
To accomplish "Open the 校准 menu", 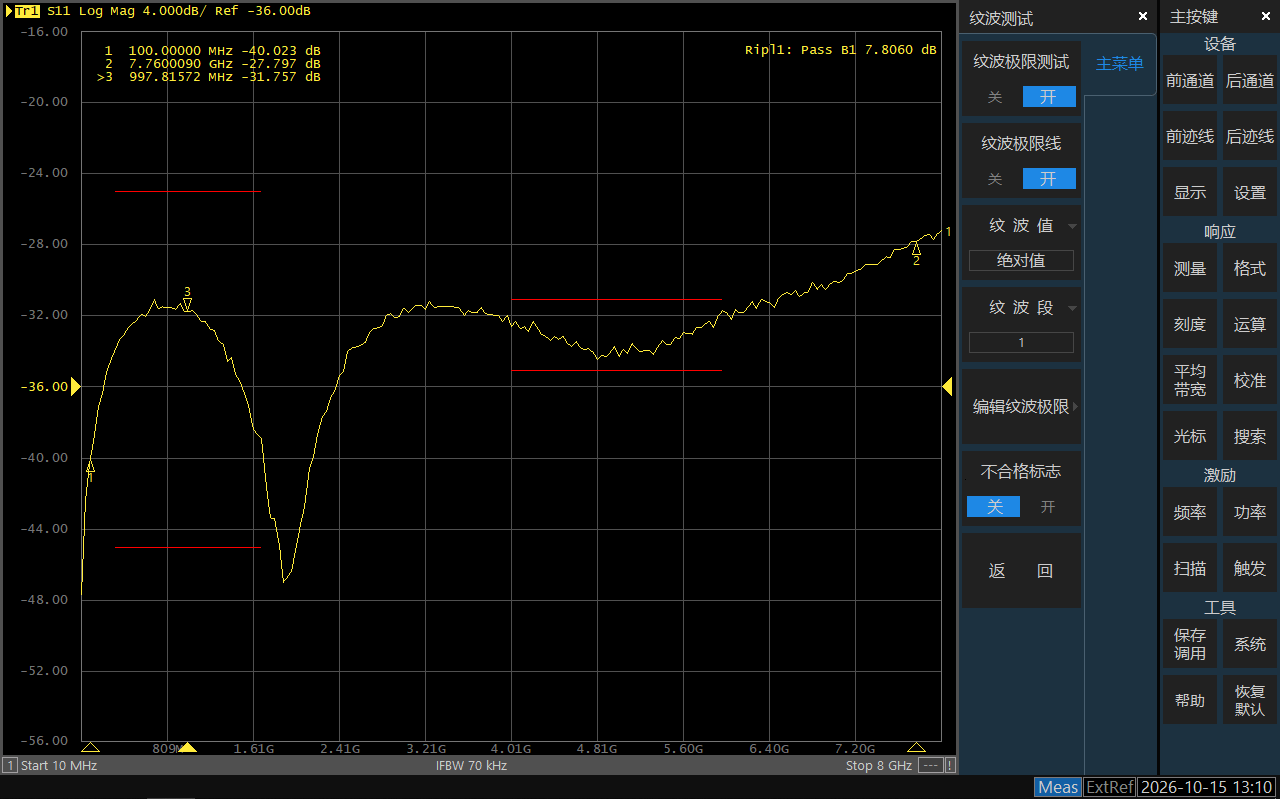I will (1250, 381).
